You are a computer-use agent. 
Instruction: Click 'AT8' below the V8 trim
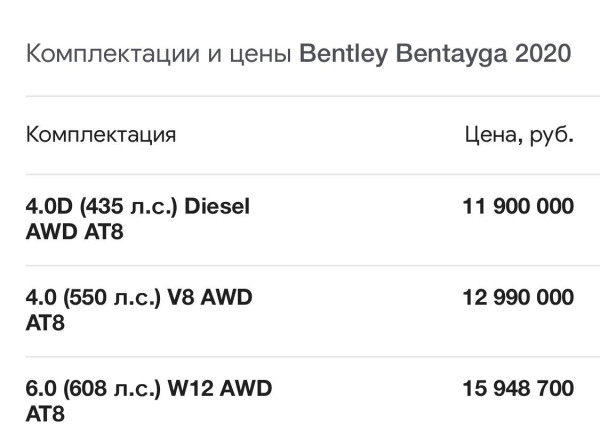(45, 323)
